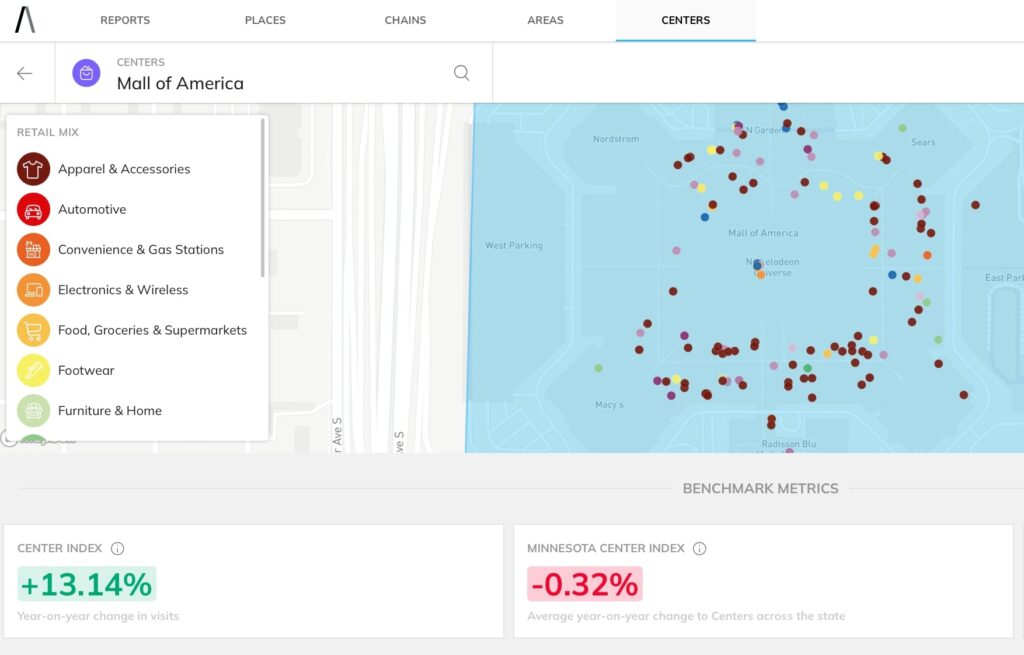Click the Center Index info icon
1024x655 pixels.
click(118, 548)
